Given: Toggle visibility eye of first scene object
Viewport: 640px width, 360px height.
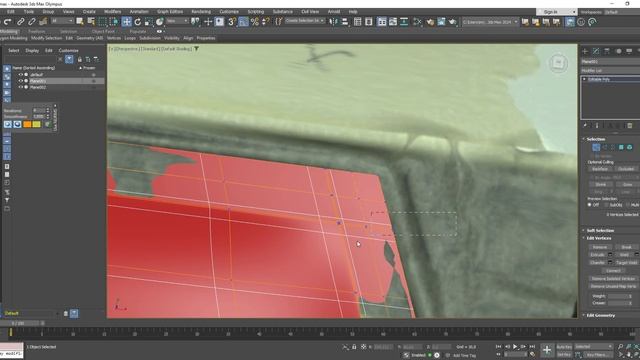Looking at the screenshot, I should click(20, 75).
